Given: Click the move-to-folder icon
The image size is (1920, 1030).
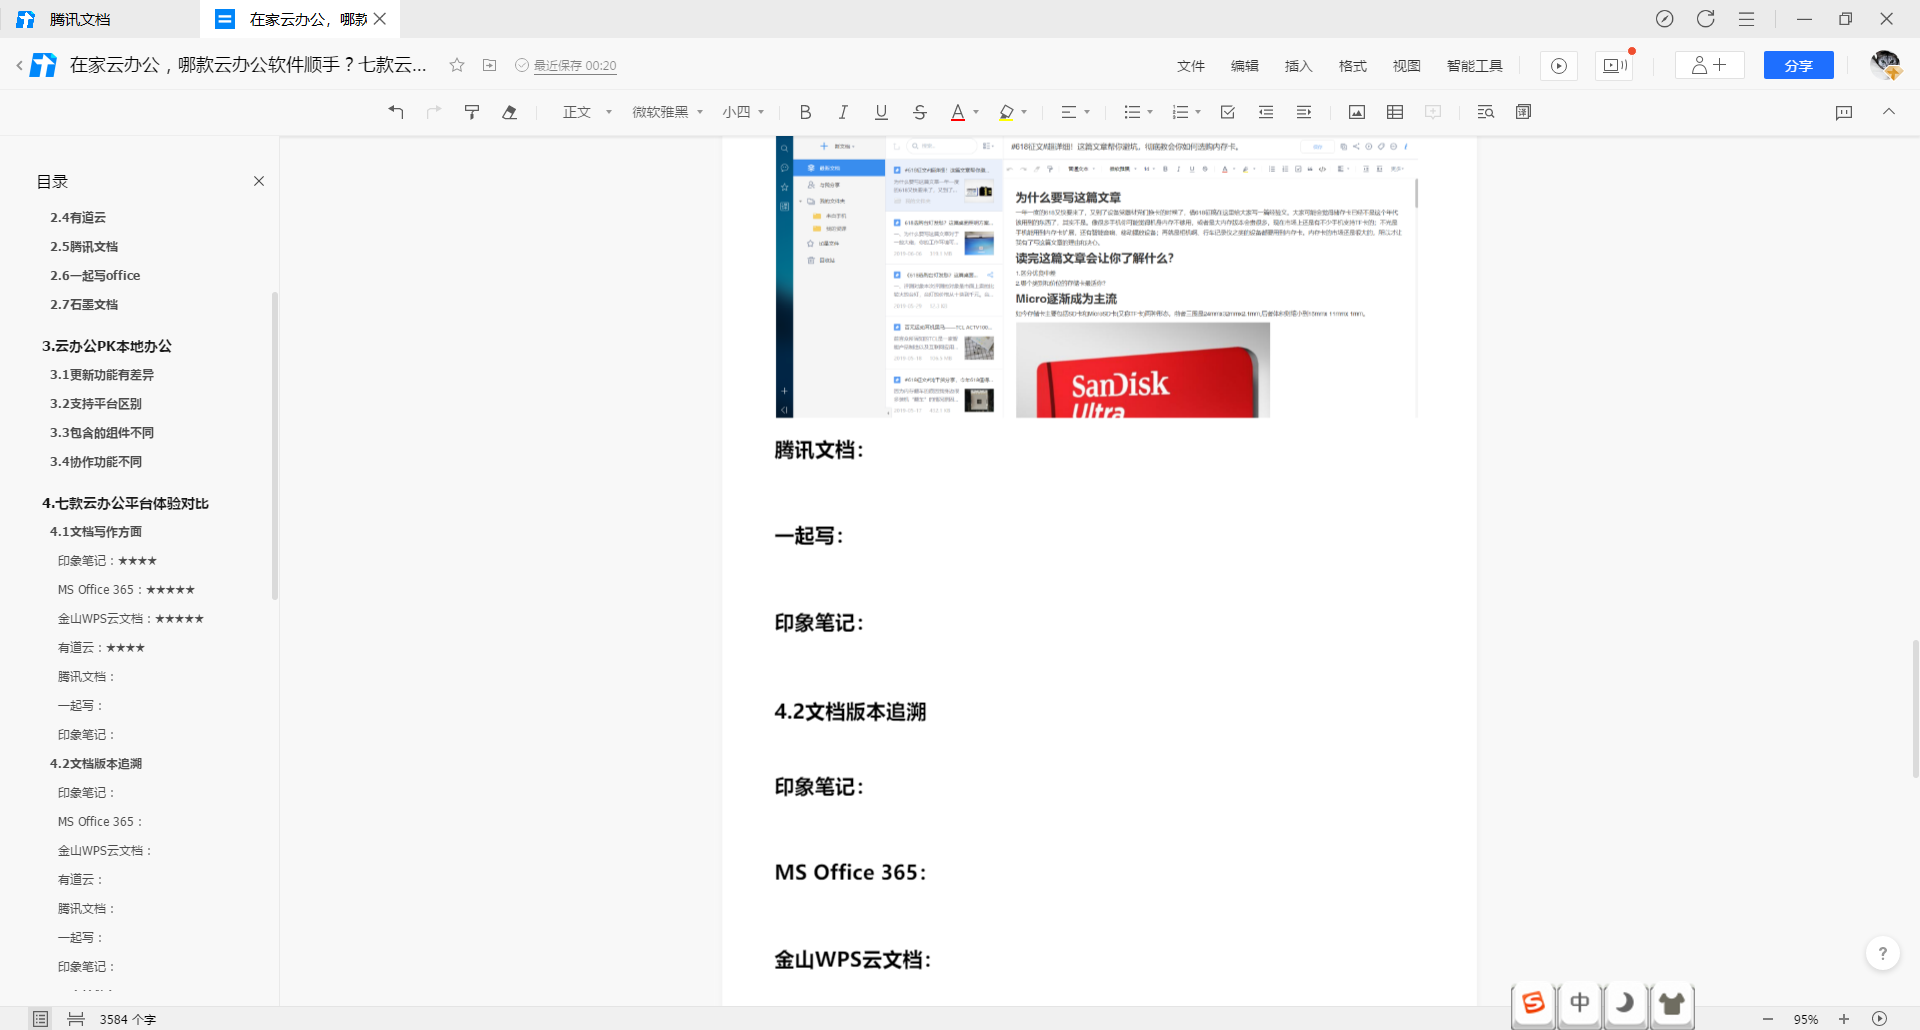Looking at the screenshot, I should 490,65.
